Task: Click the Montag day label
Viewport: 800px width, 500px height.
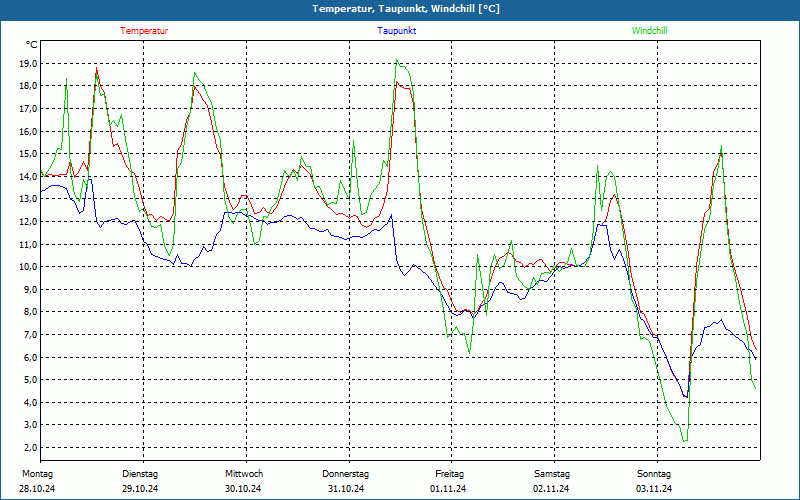Action: 37,474
